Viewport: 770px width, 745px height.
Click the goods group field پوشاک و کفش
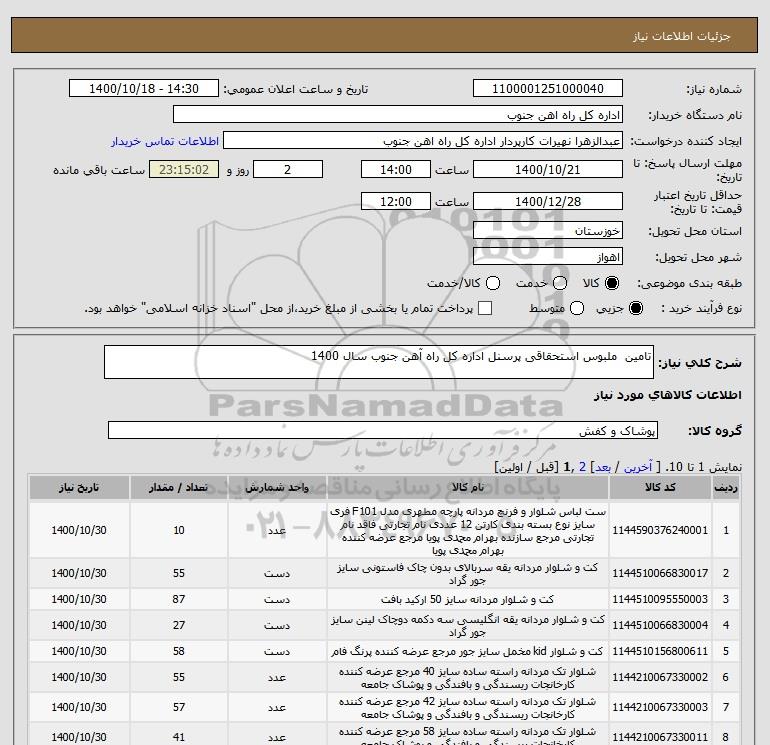(x=383, y=430)
